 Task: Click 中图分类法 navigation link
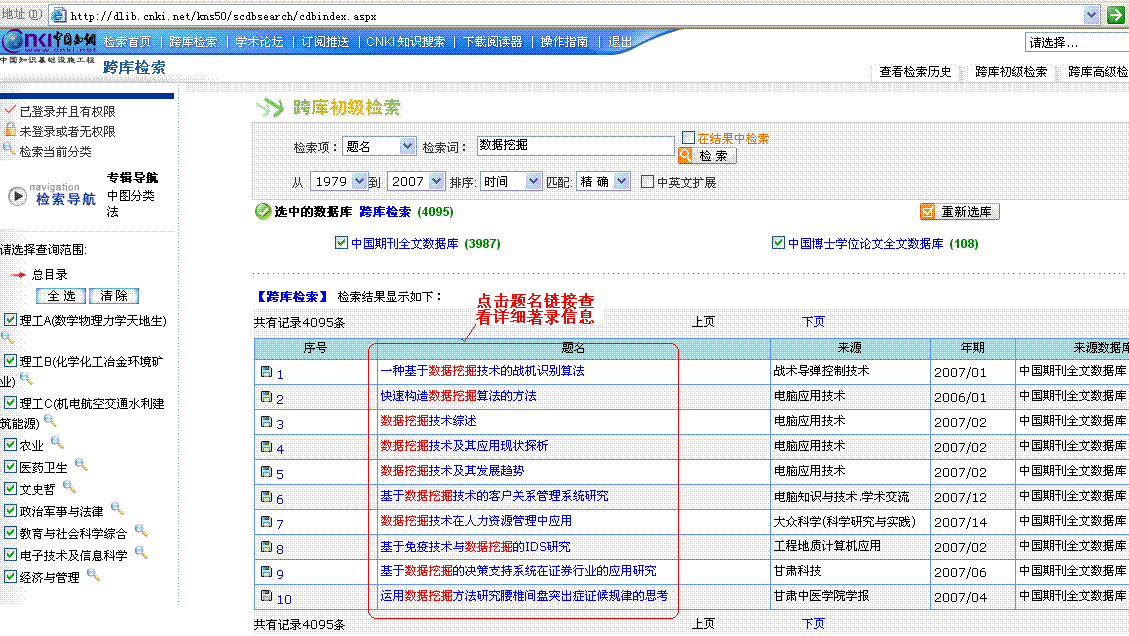pyautogui.click(x=130, y=203)
